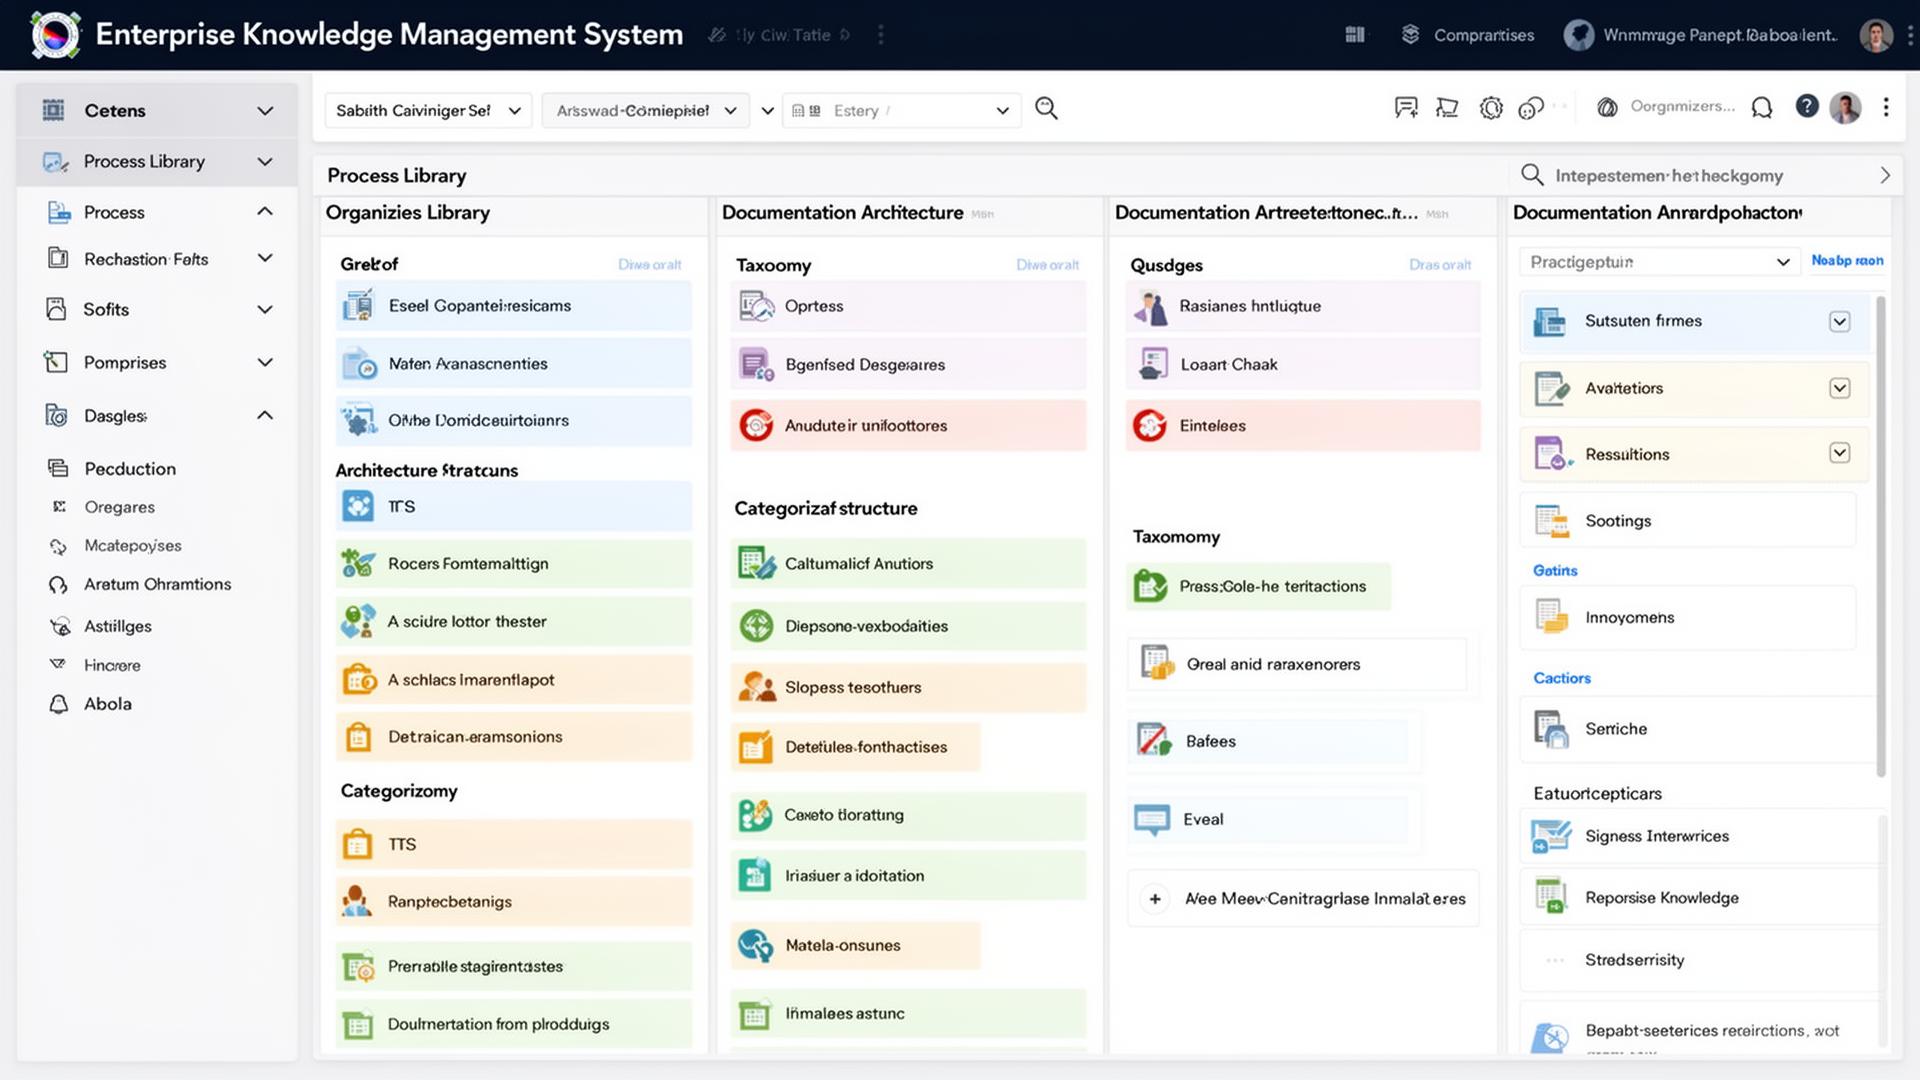
Task: Collapse the Process sidebar group
Action: click(x=265, y=211)
